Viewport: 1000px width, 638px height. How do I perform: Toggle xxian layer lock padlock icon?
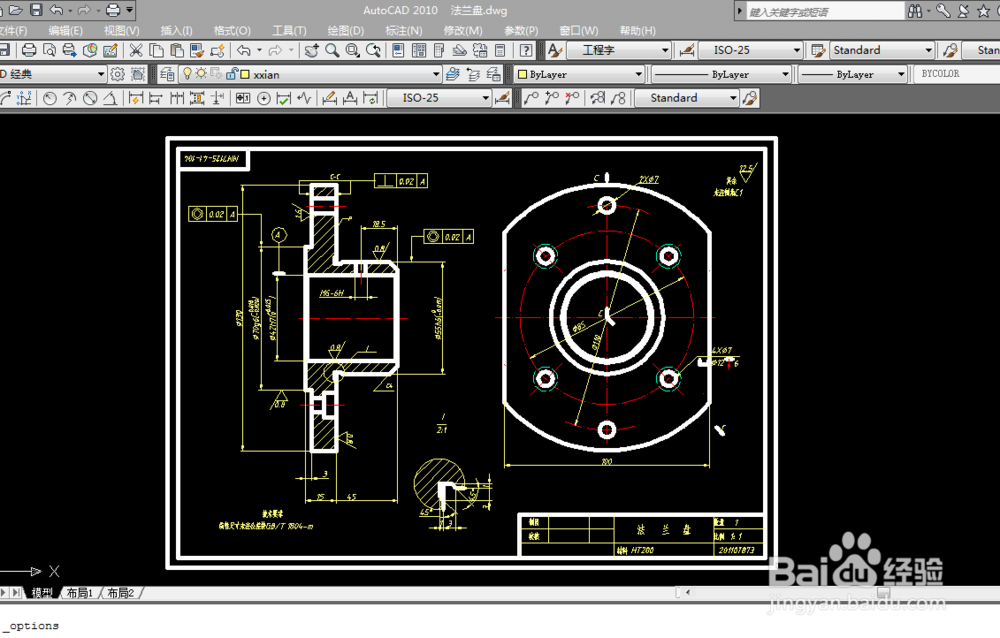[x=232, y=74]
